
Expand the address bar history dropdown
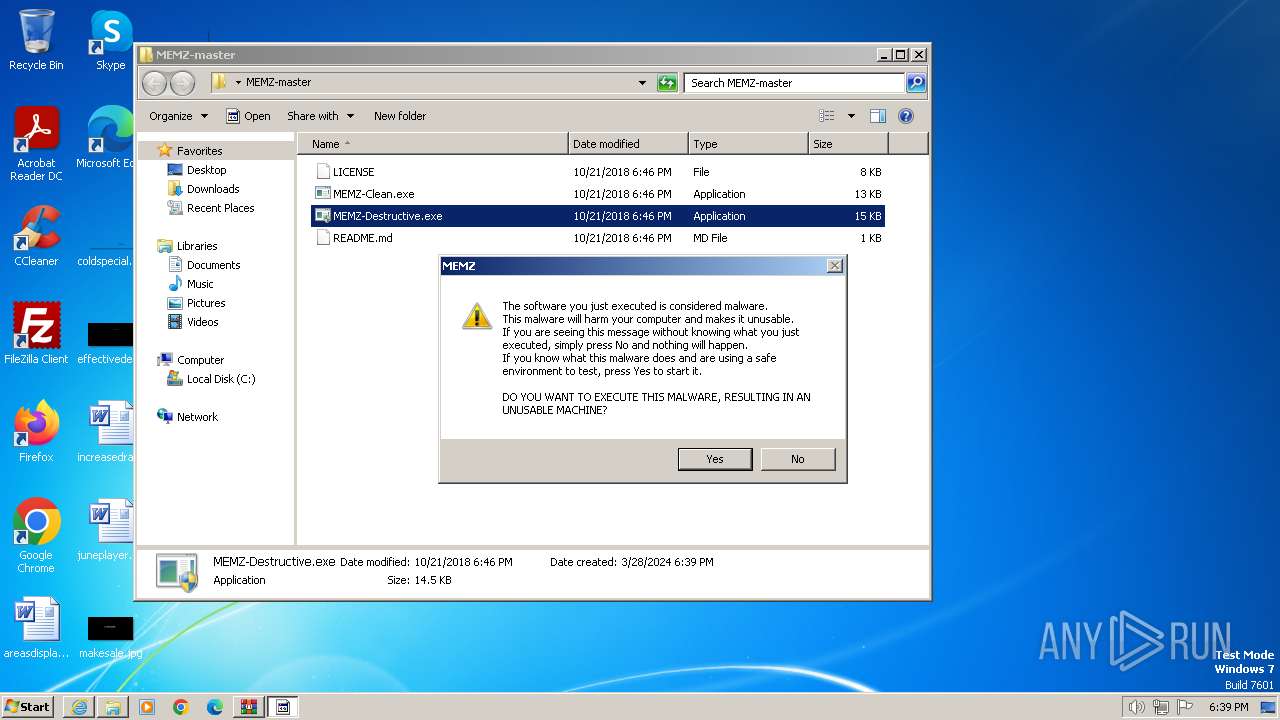(642, 83)
